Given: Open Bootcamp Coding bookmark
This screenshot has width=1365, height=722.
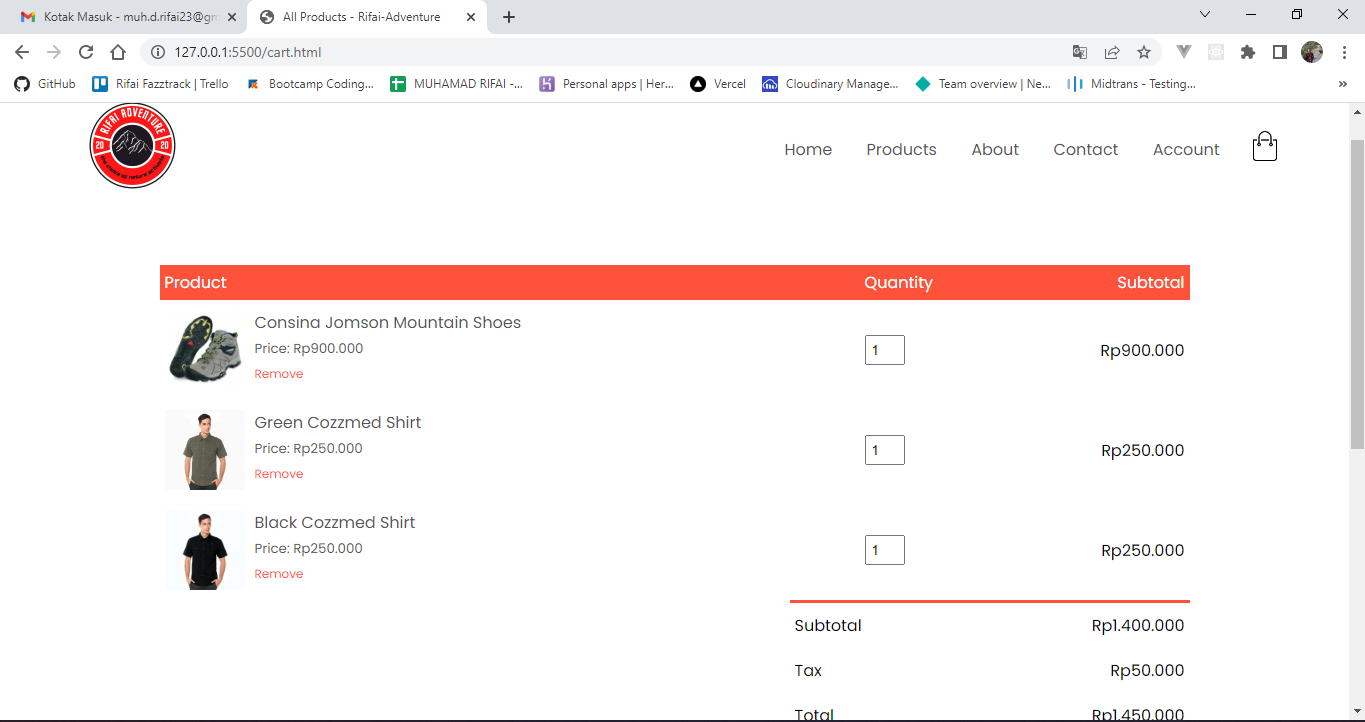Looking at the screenshot, I should point(310,84).
